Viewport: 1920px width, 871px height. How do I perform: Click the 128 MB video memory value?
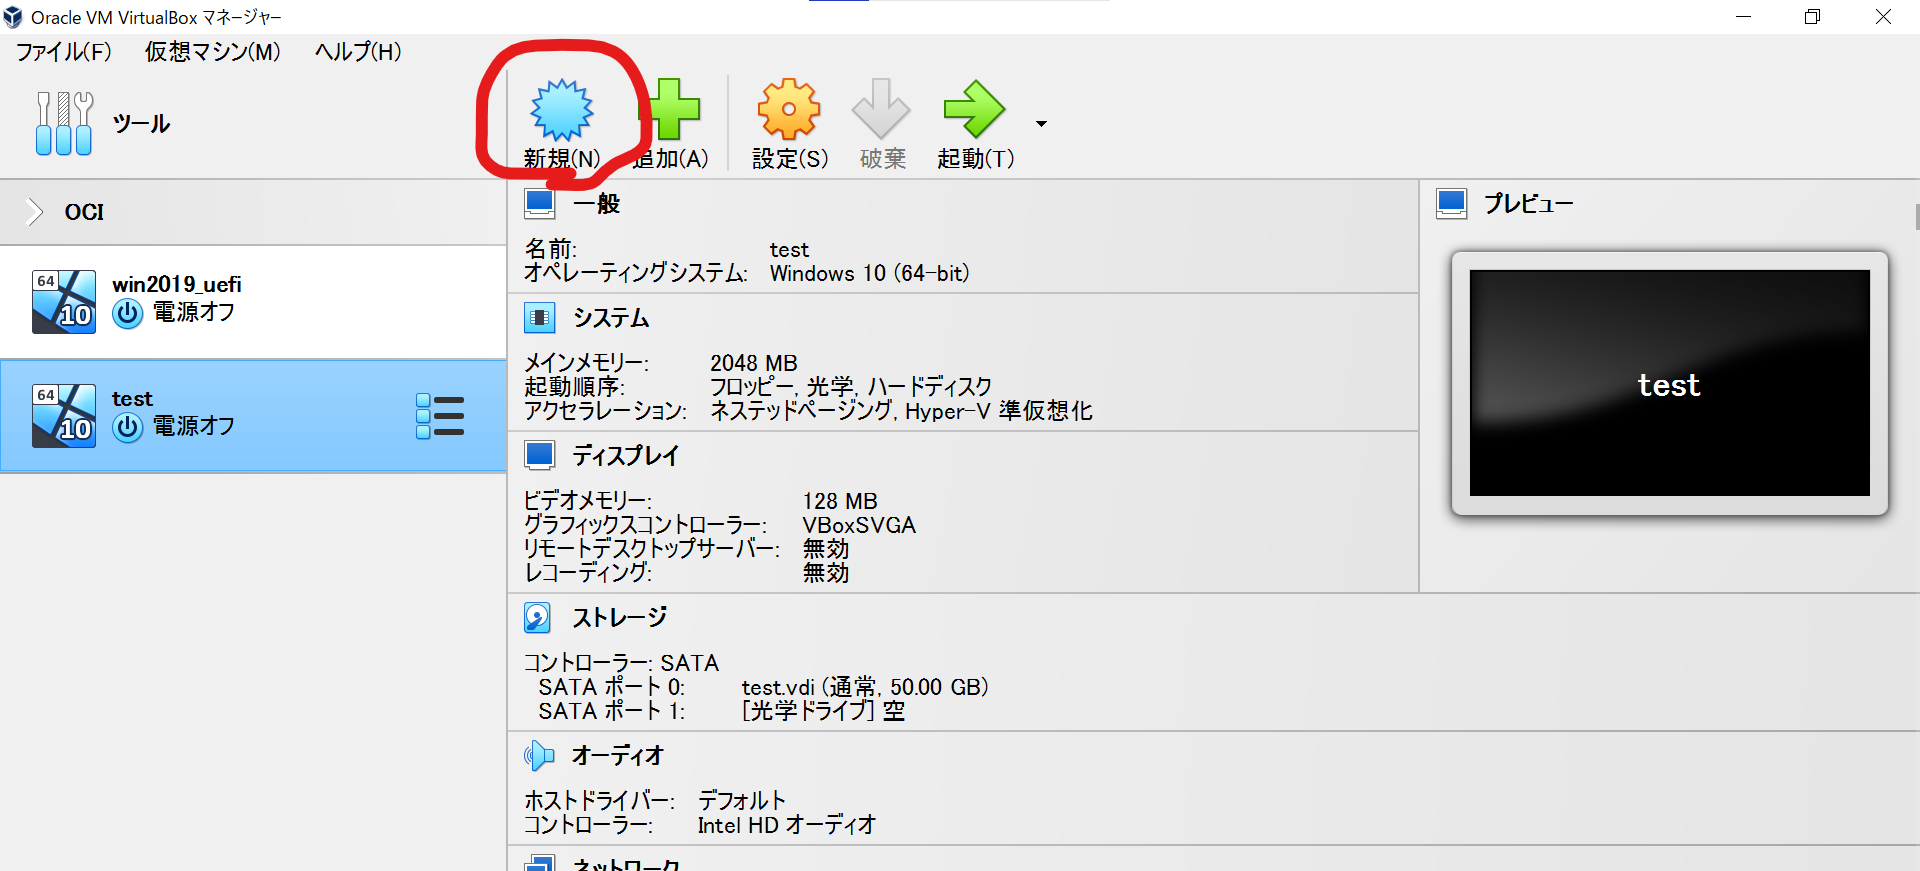[x=840, y=501]
